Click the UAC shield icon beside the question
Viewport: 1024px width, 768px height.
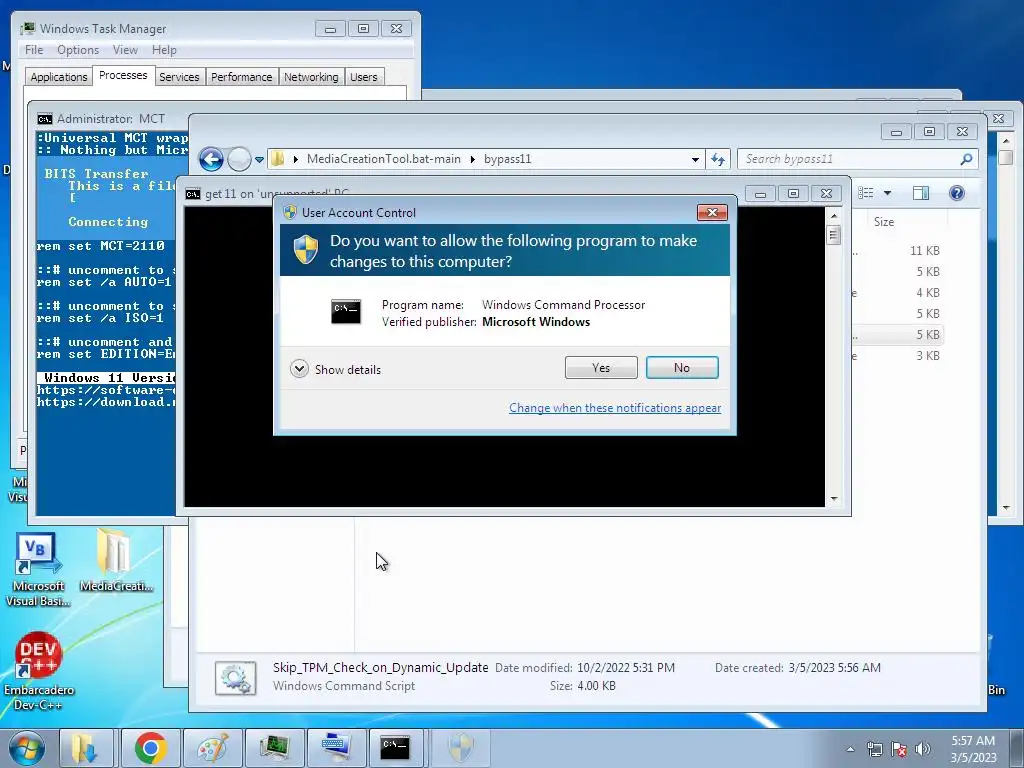305,250
